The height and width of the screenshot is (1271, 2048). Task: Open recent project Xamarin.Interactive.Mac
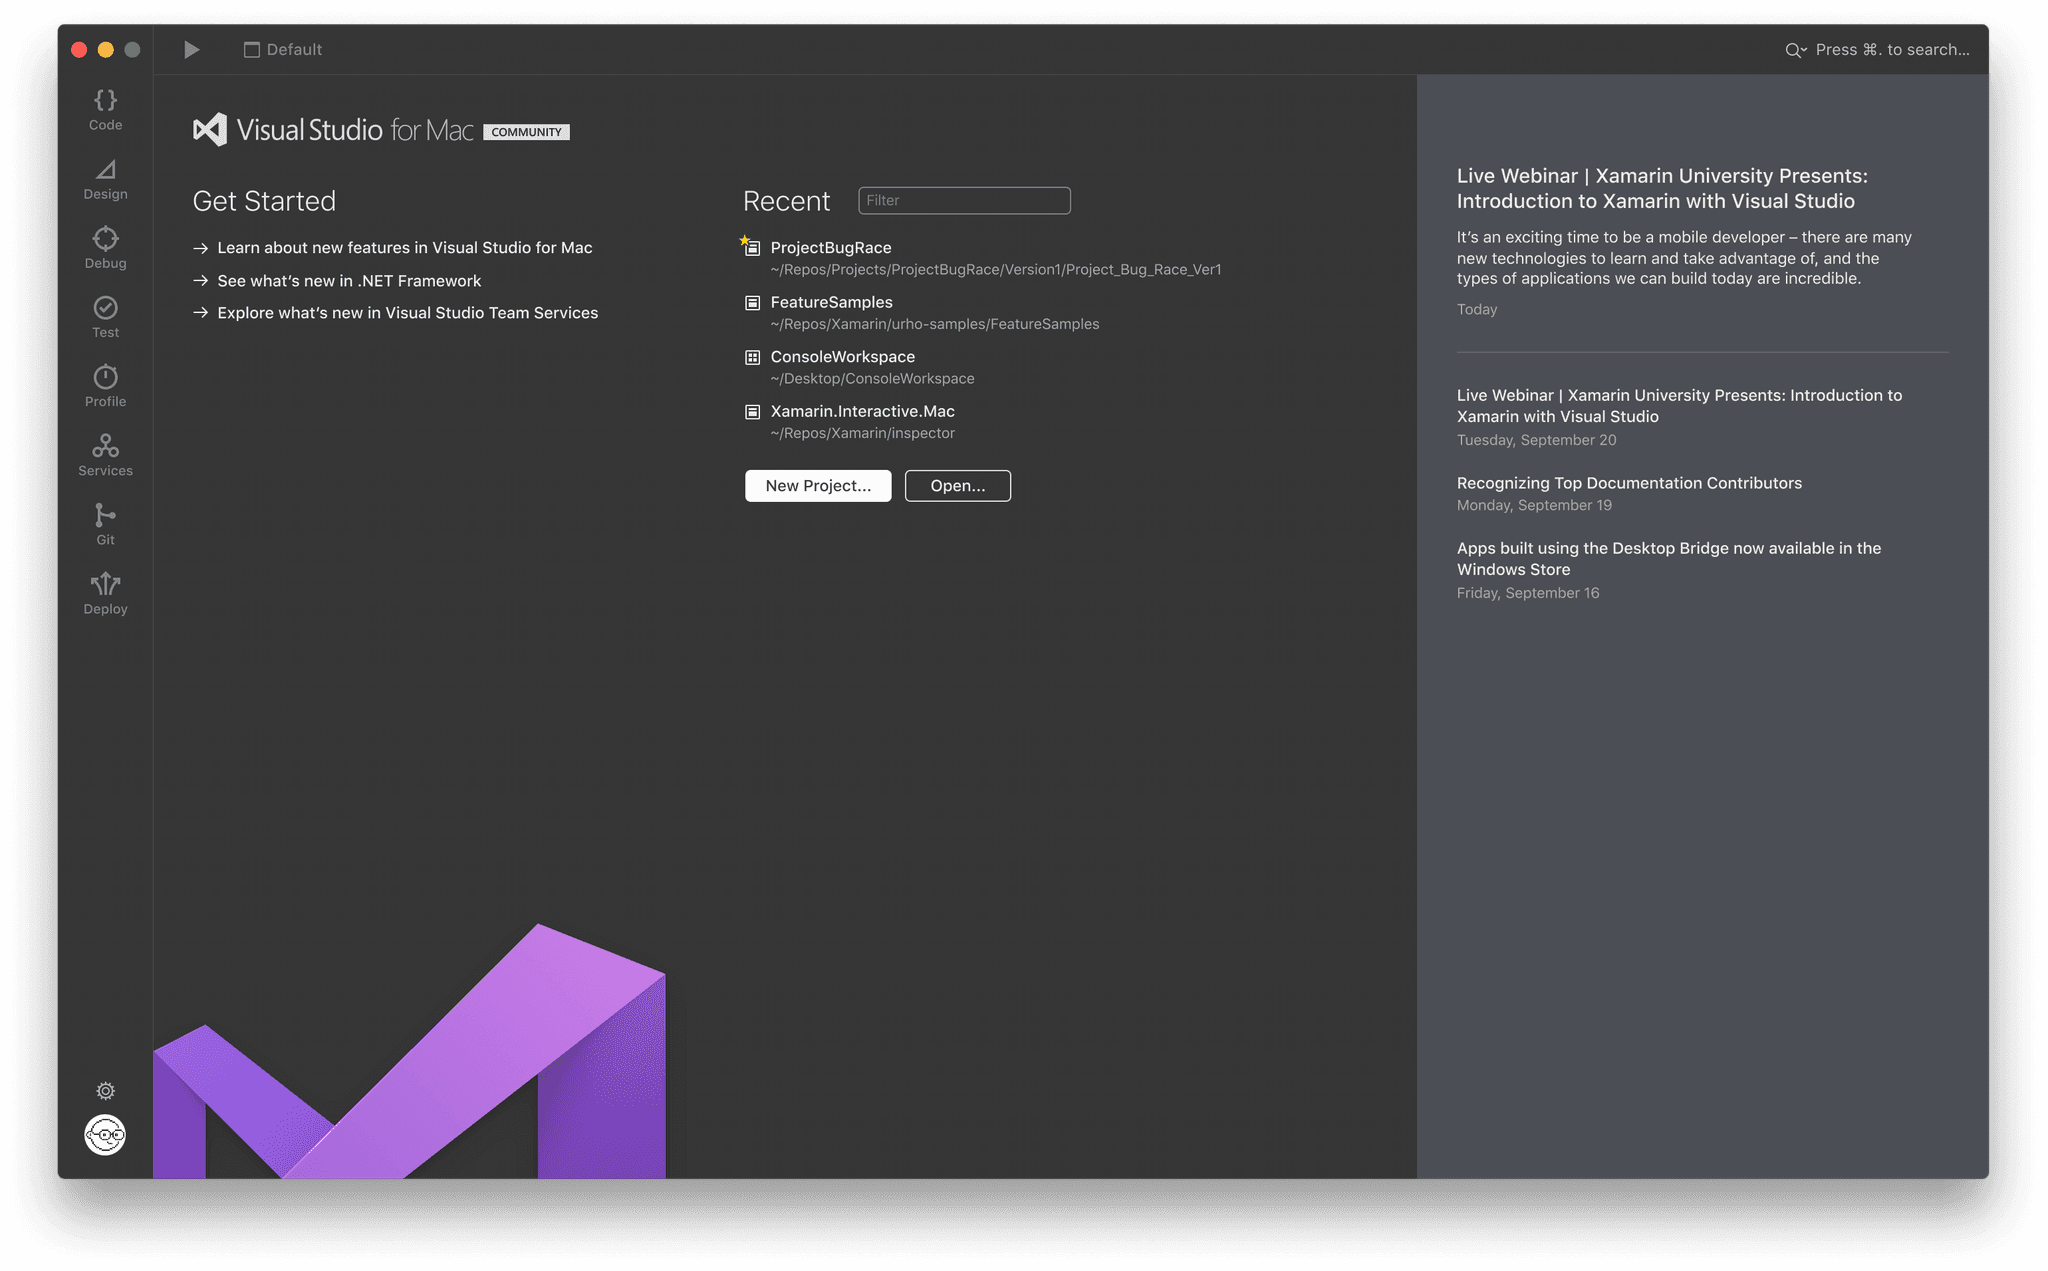coord(862,411)
